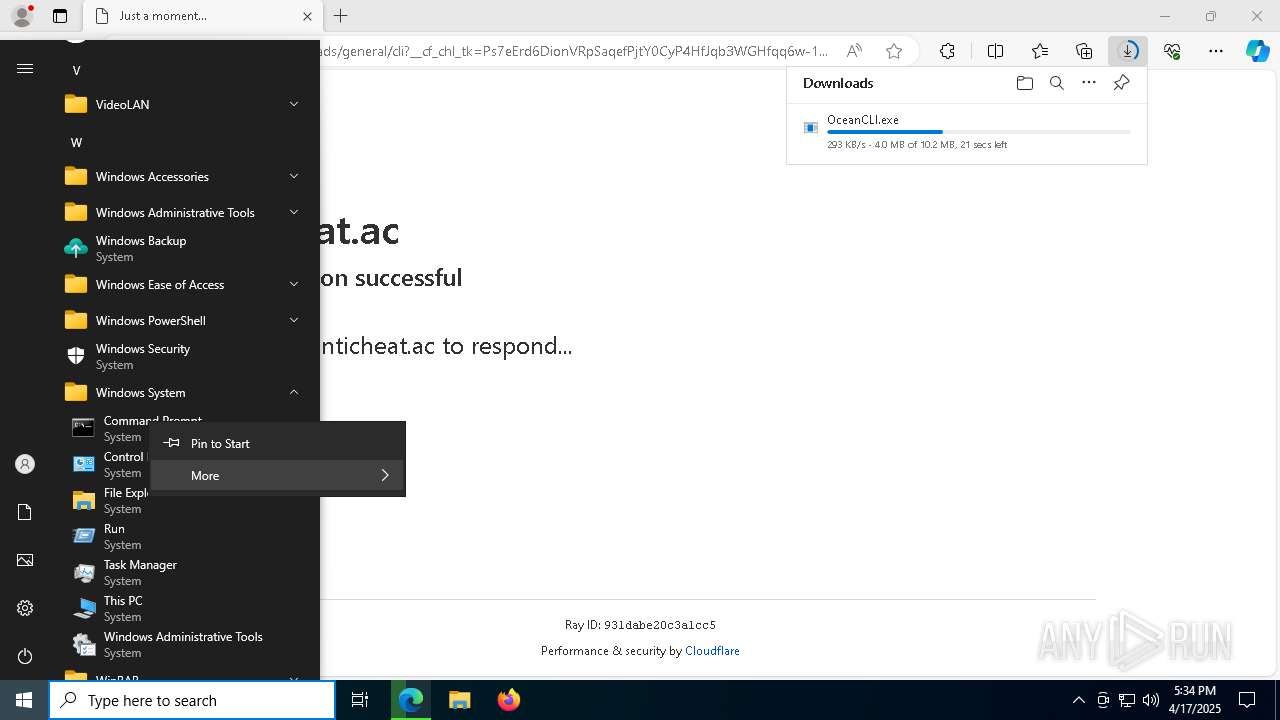The height and width of the screenshot is (720, 1280).
Task: Open the tab actions menu icon
Action: (60, 16)
